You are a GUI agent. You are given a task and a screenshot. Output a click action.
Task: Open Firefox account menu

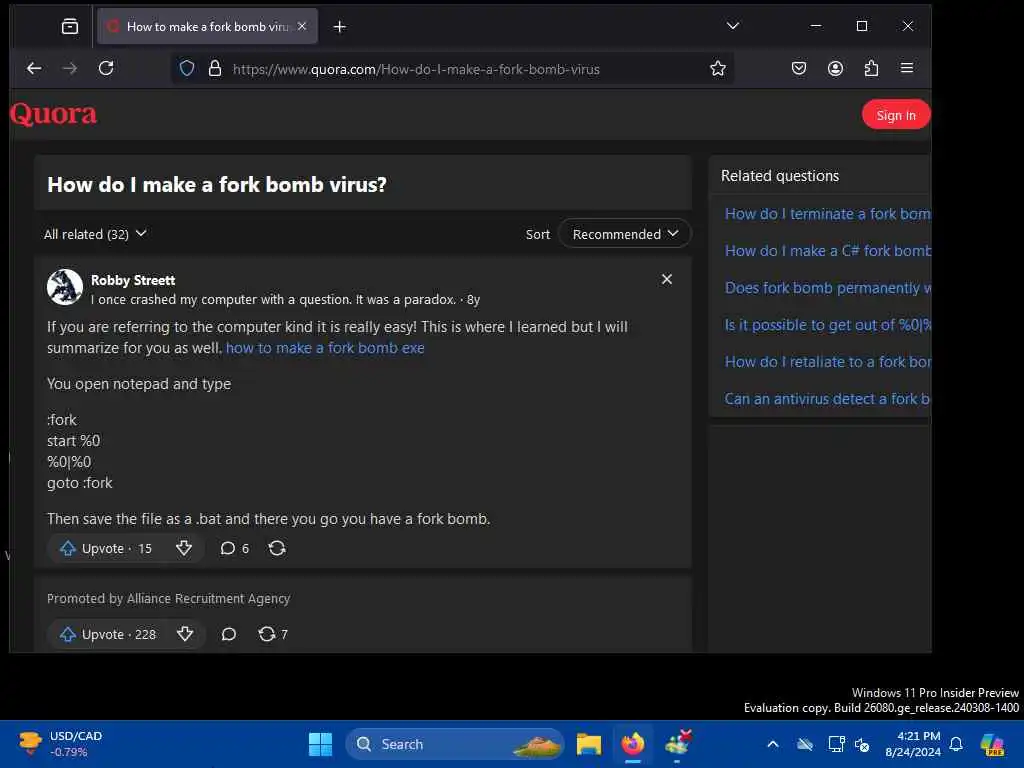click(835, 68)
